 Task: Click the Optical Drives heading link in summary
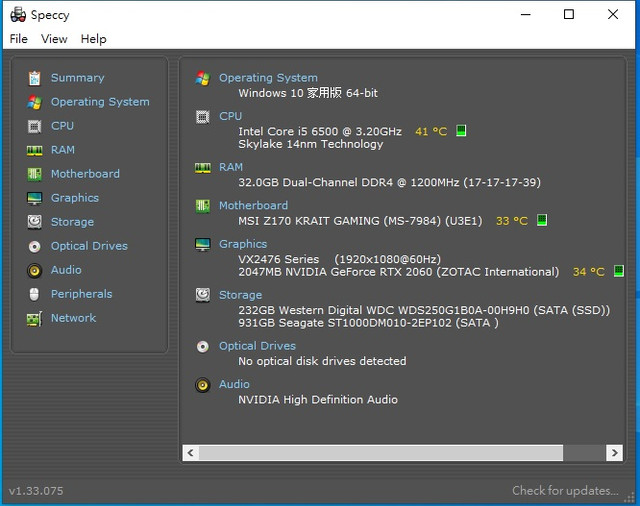pyautogui.click(x=258, y=346)
